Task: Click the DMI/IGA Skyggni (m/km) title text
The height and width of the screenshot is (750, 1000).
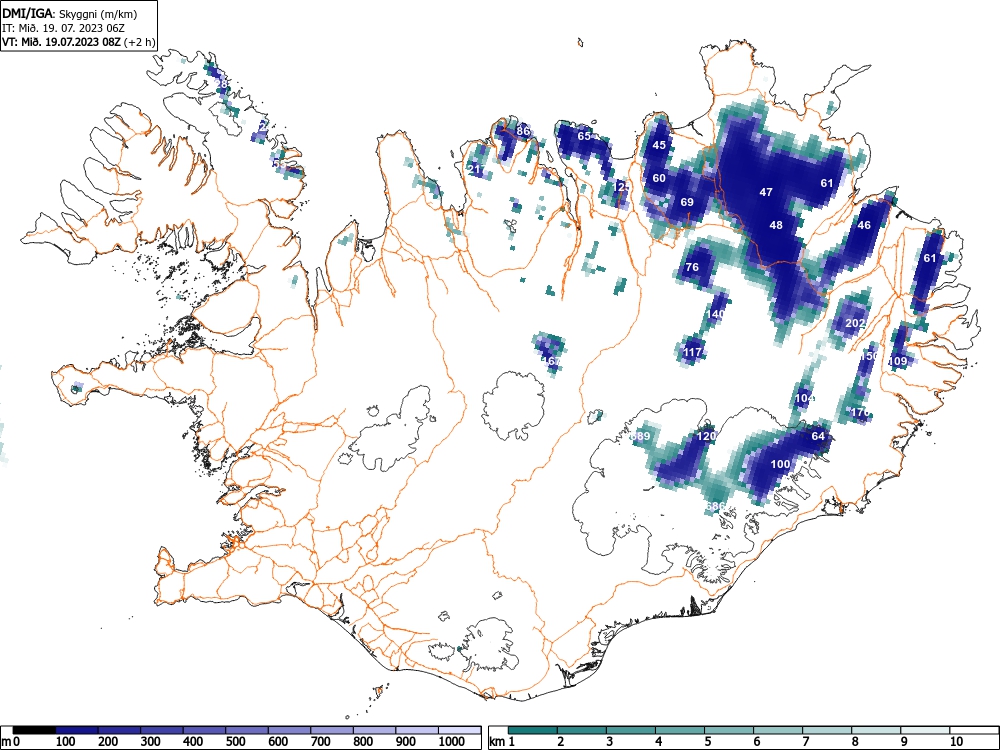Action: tap(70, 14)
